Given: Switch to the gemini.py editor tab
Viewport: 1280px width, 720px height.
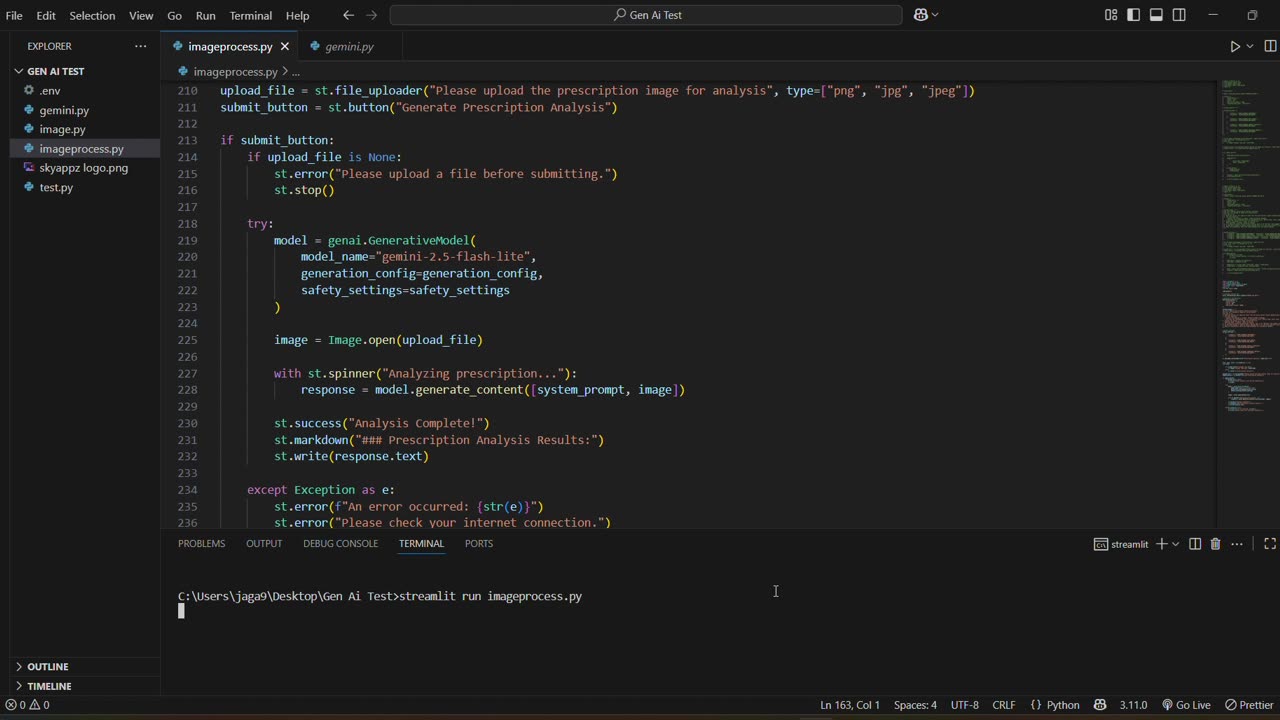Looking at the screenshot, I should [348, 46].
